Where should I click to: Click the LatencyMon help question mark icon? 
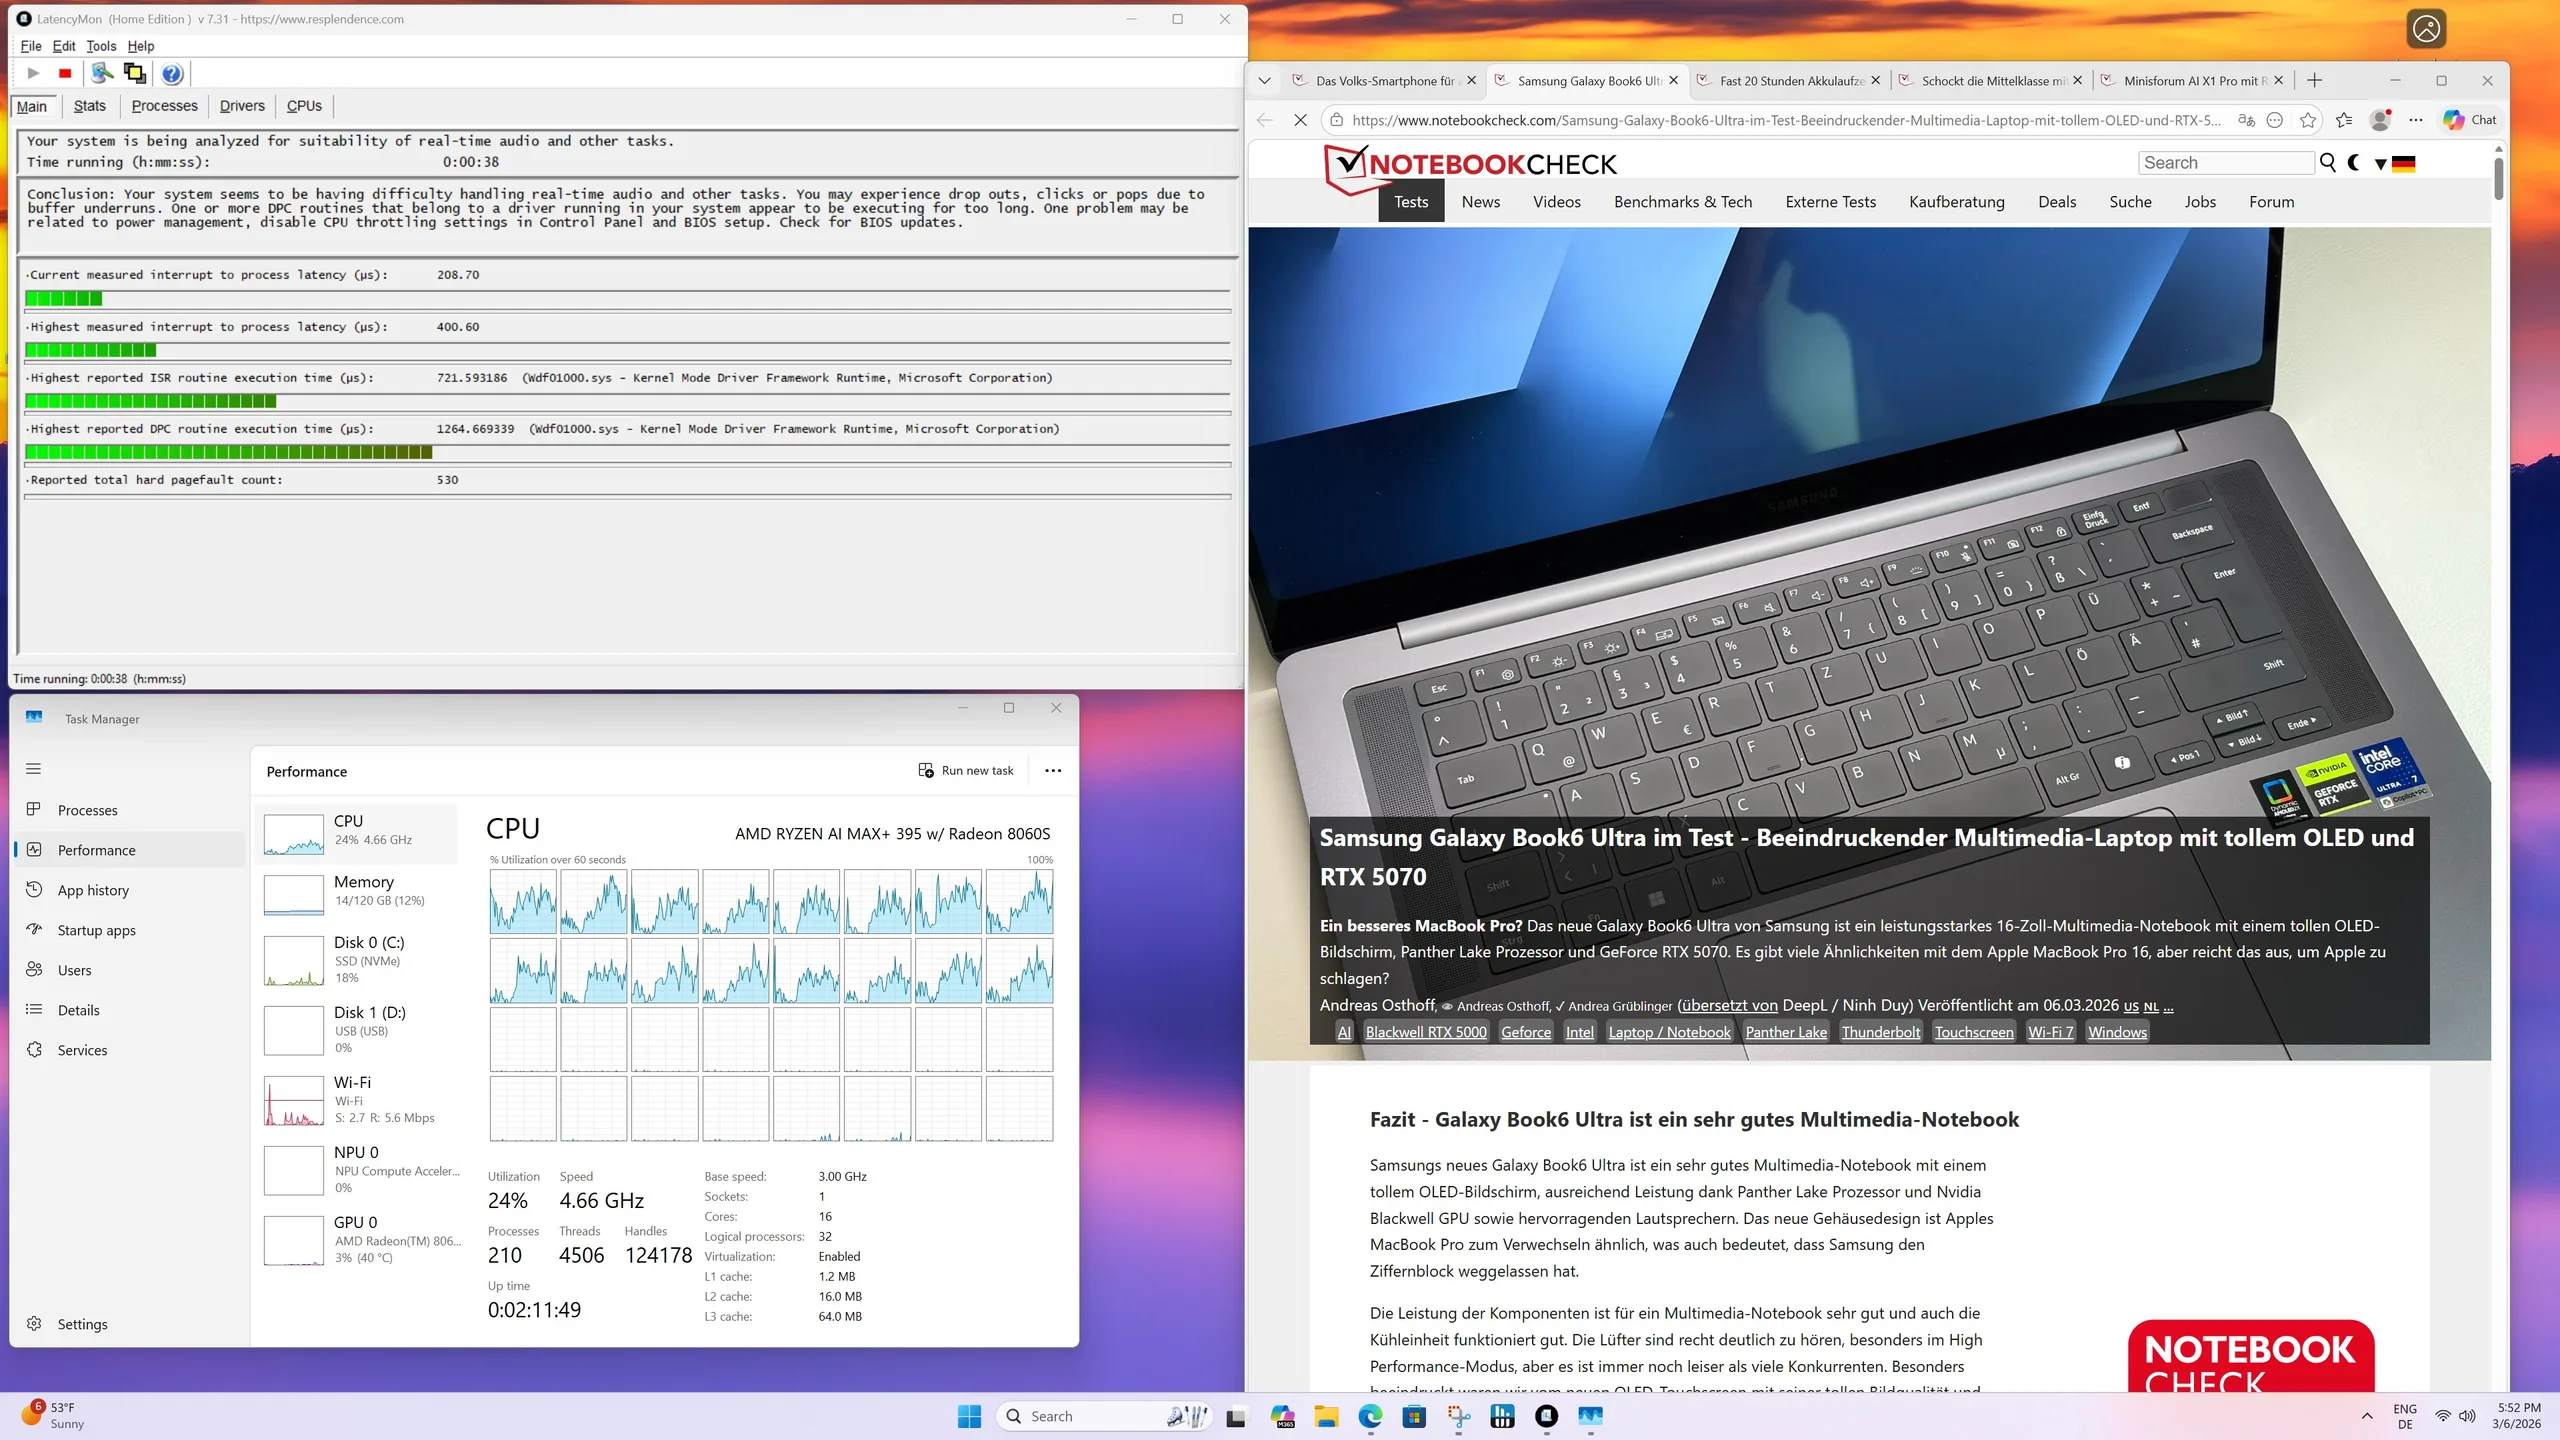point(172,73)
